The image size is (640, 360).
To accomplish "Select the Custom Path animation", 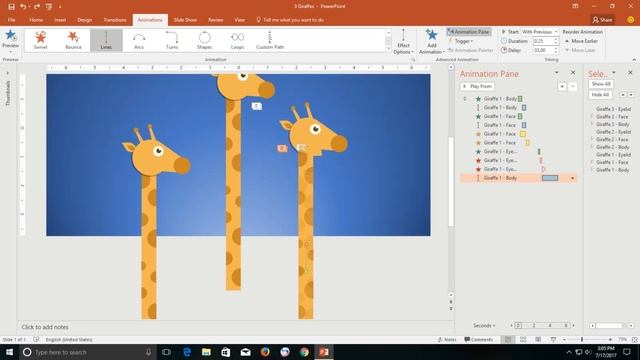I will click(x=270, y=40).
